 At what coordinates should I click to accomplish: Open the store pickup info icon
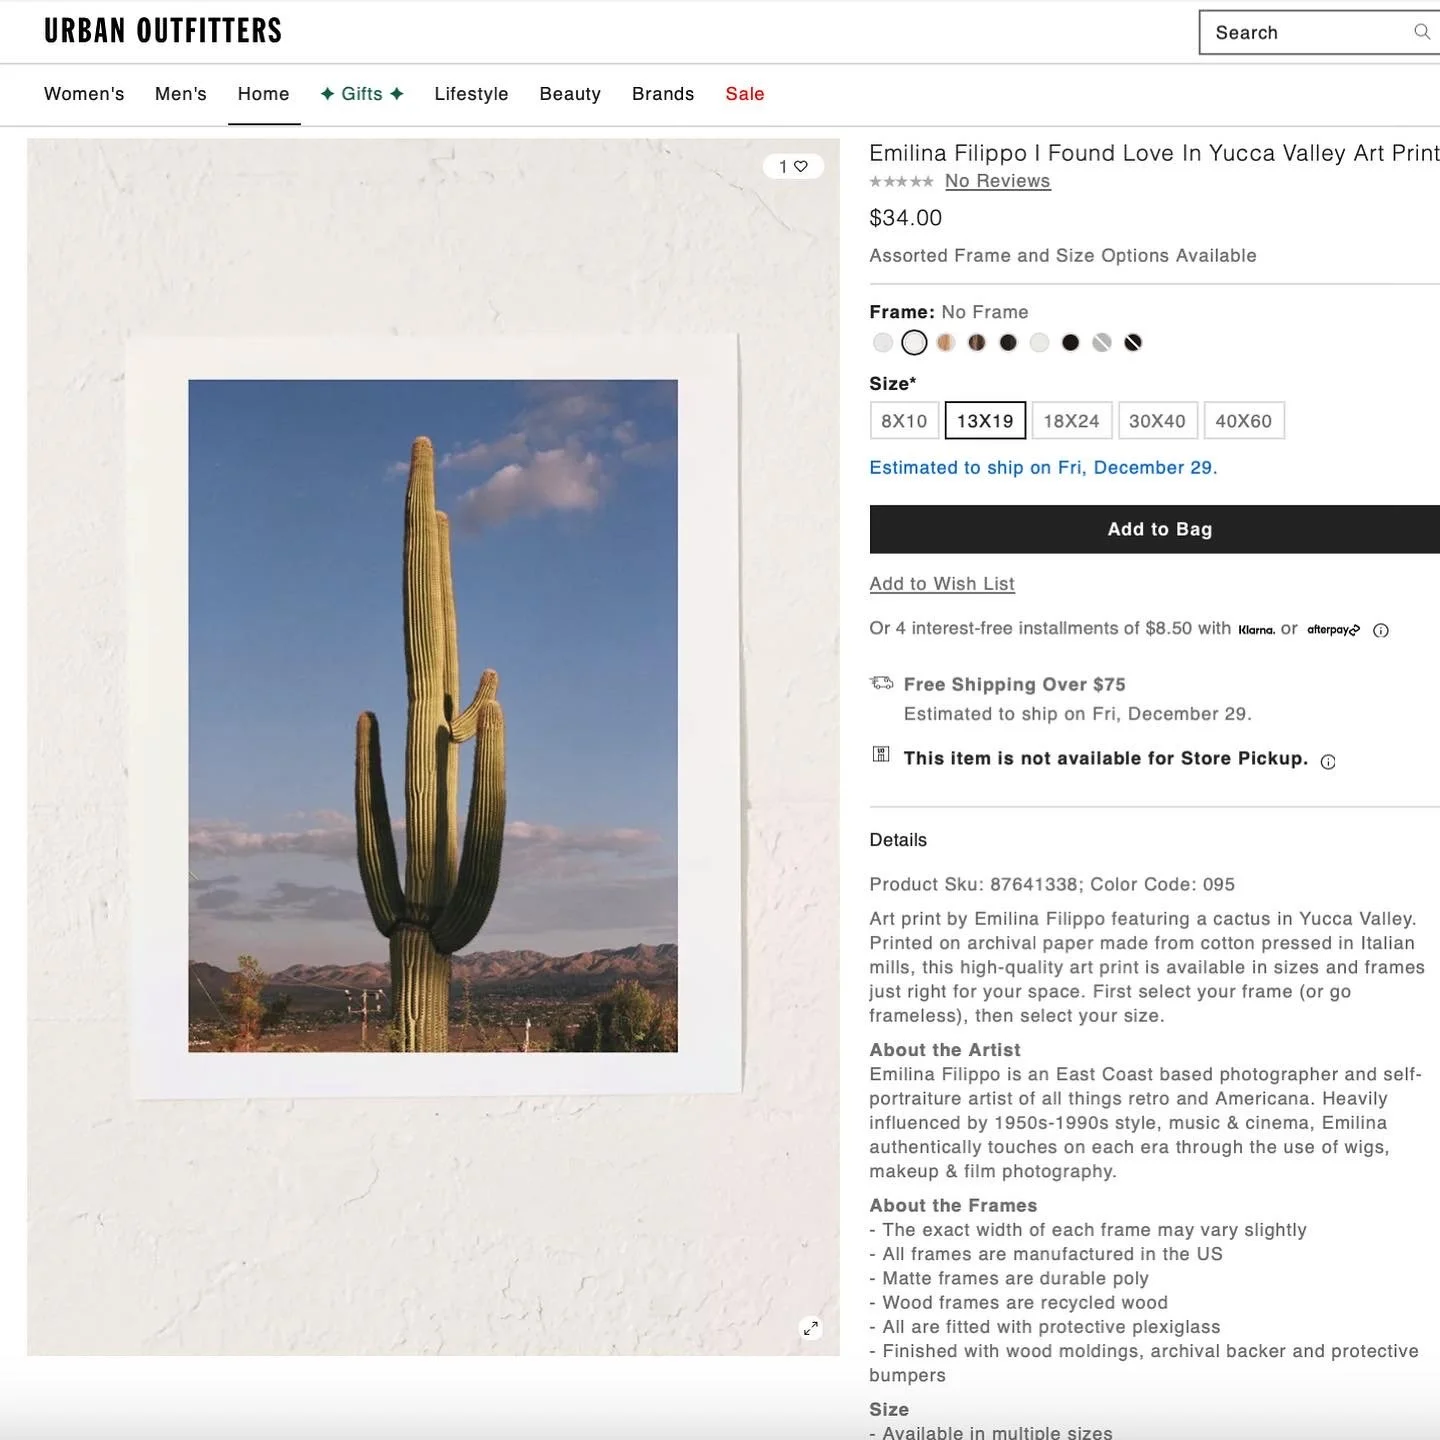[x=1328, y=762]
